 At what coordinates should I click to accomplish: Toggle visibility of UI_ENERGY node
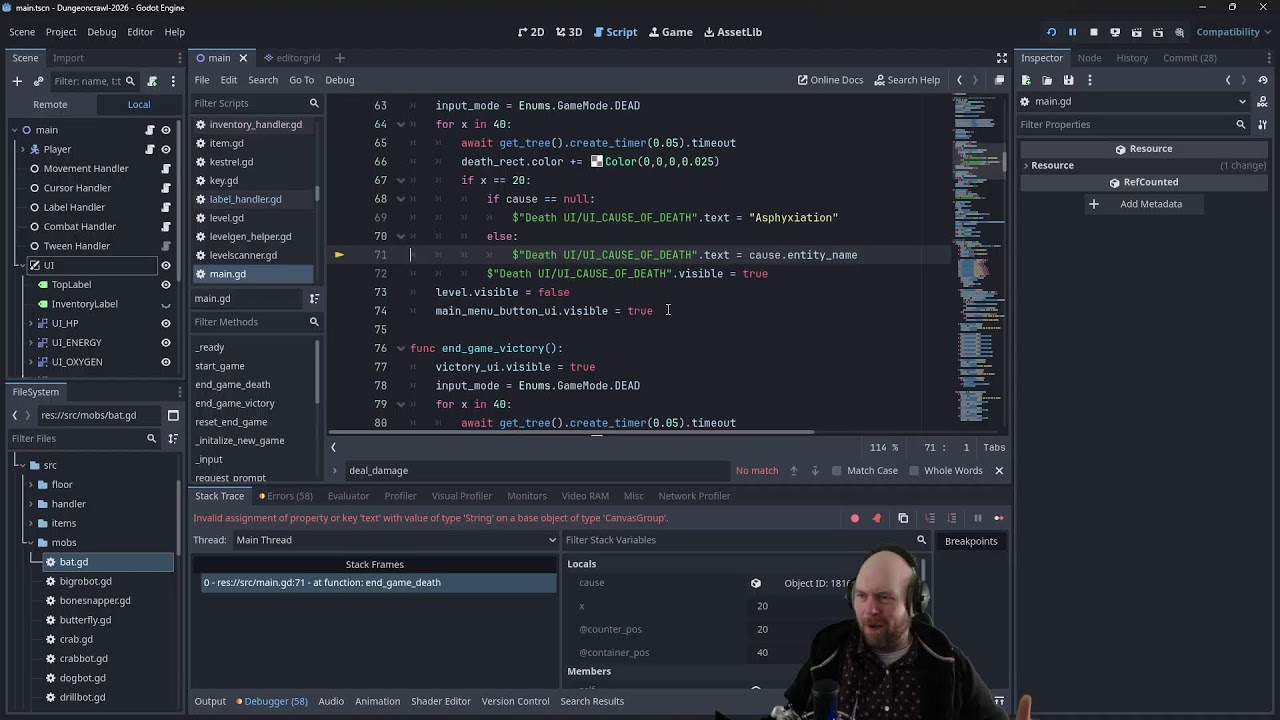166,343
